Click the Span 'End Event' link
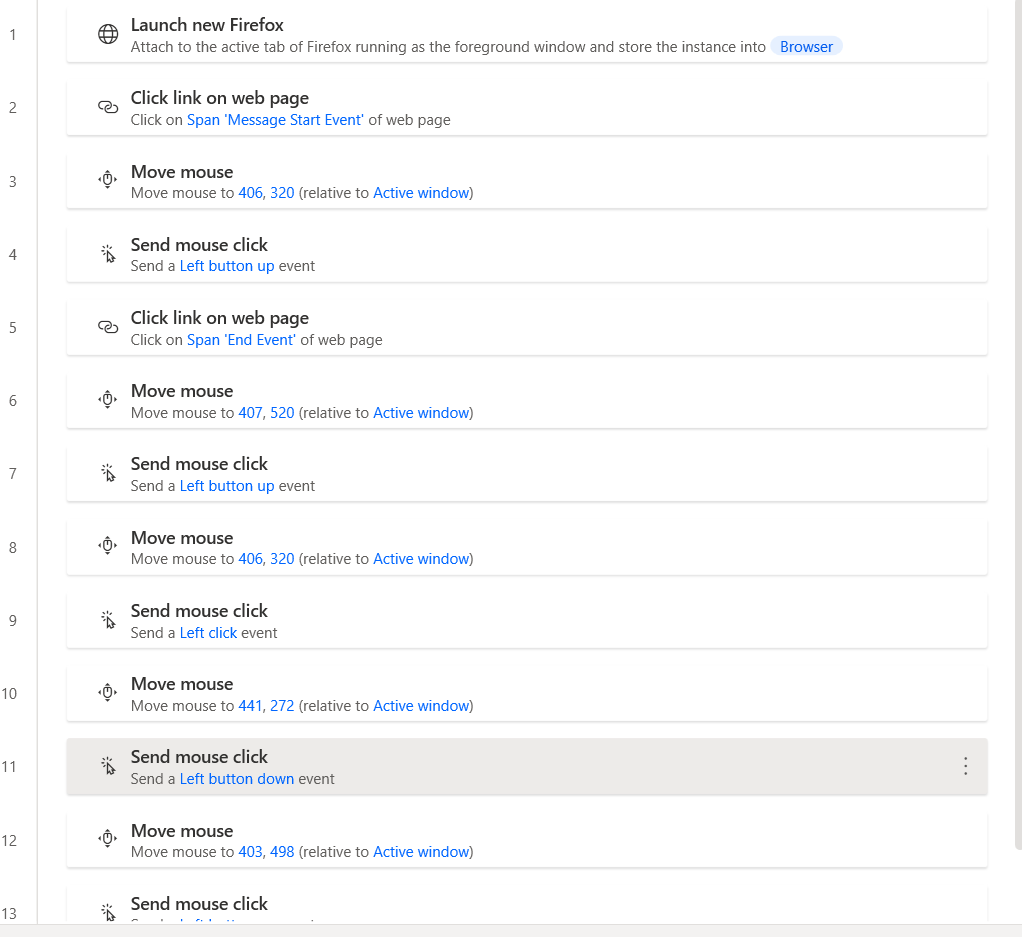The width and height of the screenshot is (1022, 937). tap(241, 340)
